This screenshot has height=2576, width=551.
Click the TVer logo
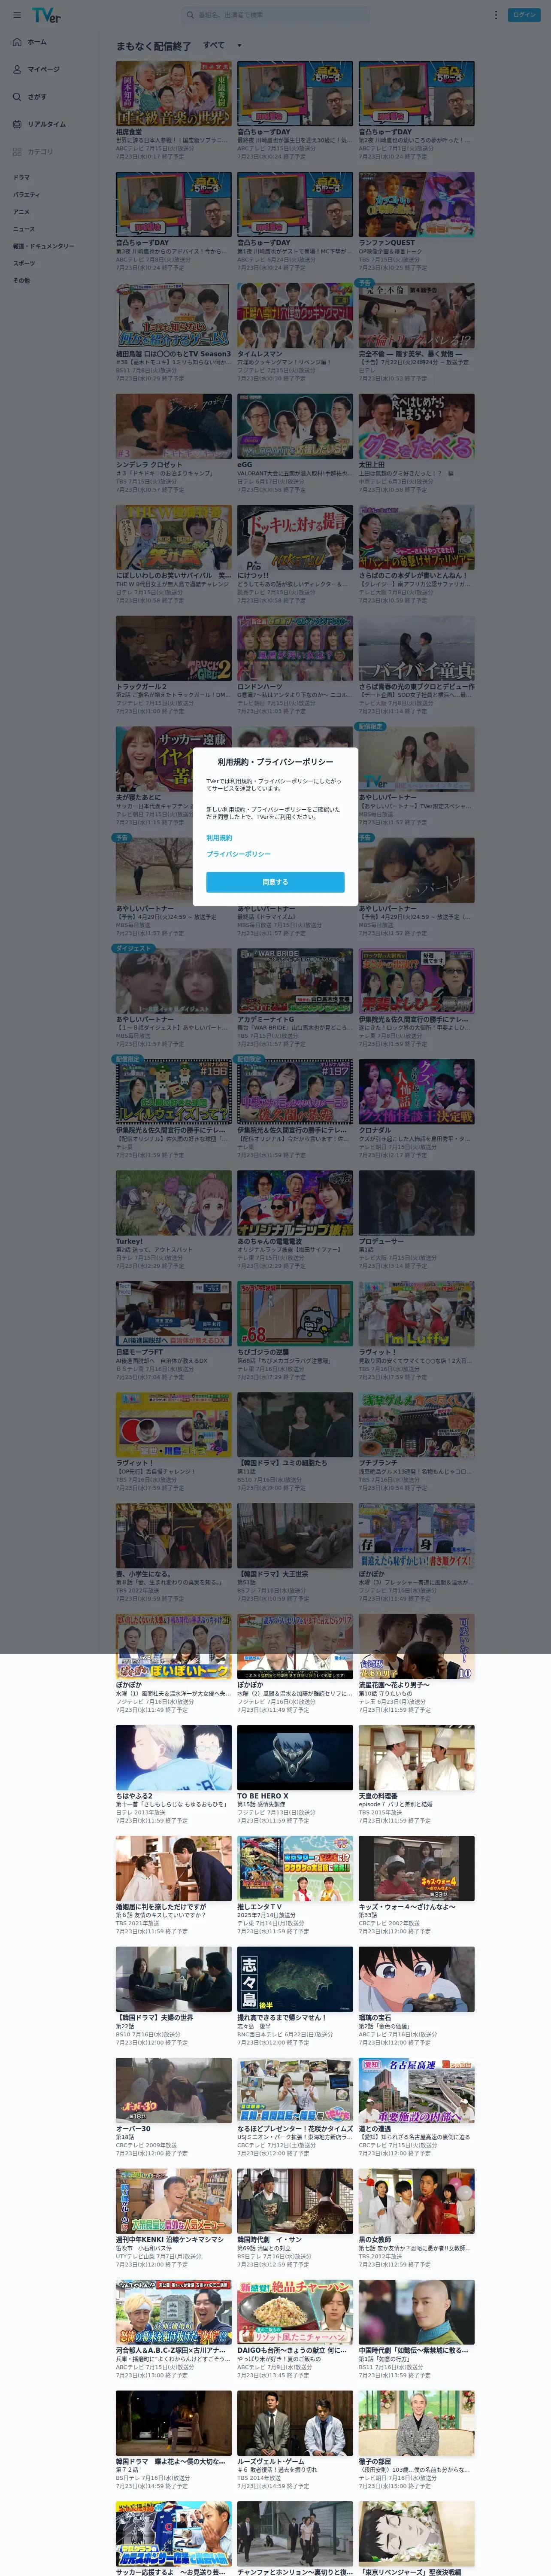click(x=46, y=15)
